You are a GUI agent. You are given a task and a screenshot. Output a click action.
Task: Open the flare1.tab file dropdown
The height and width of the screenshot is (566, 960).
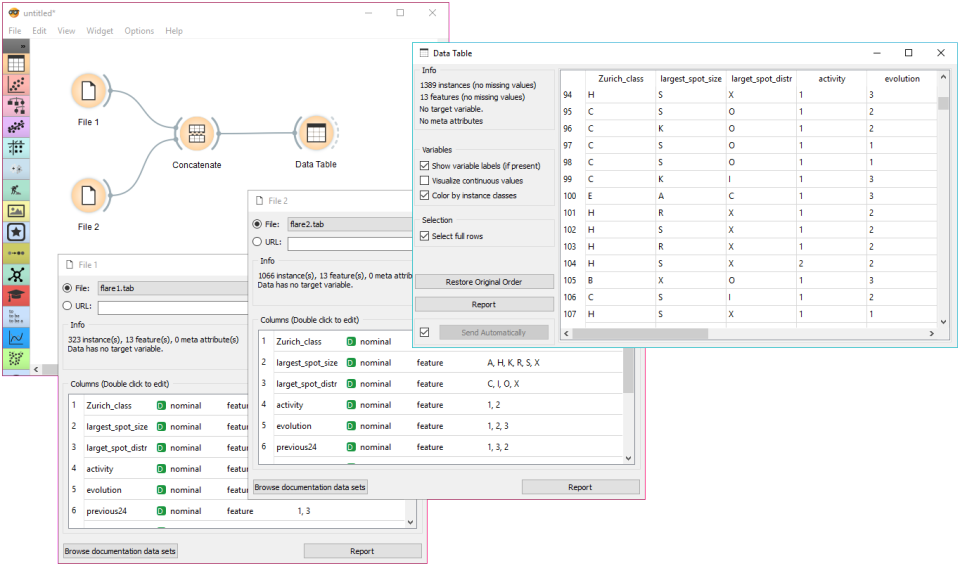click(173, 288)
